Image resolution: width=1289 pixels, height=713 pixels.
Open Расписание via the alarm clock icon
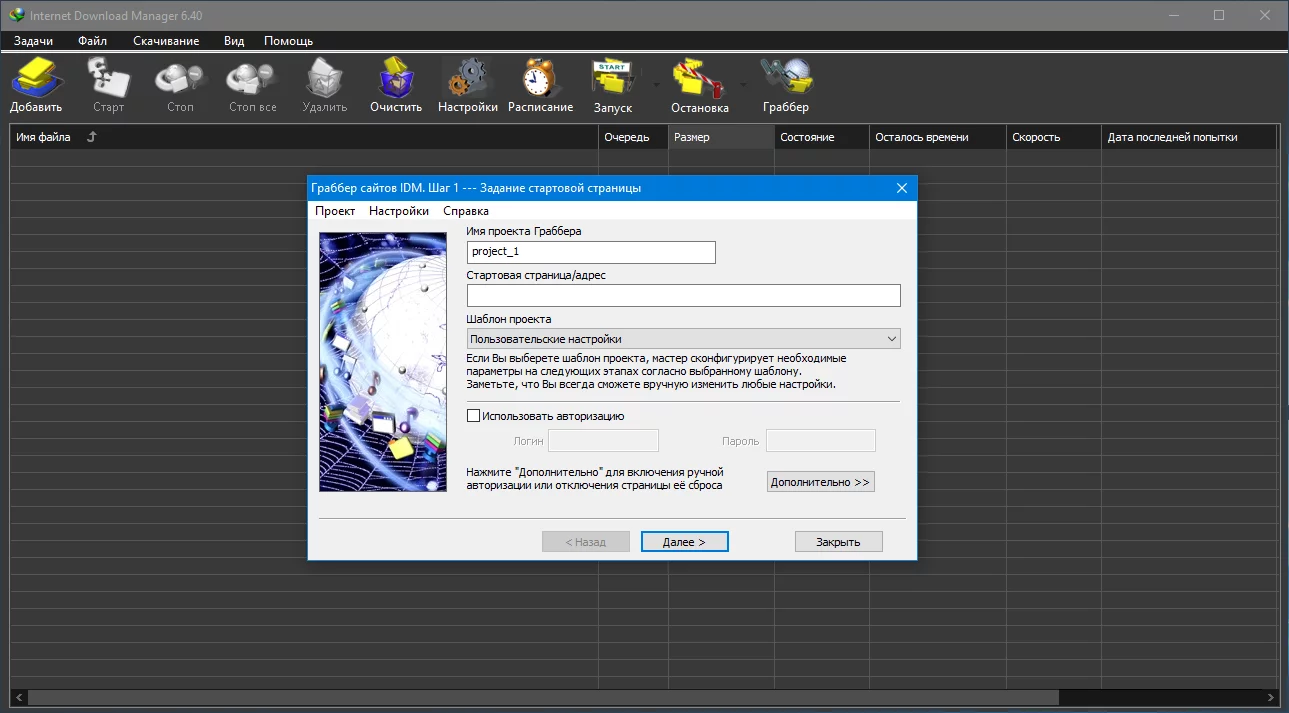[540, 78]
